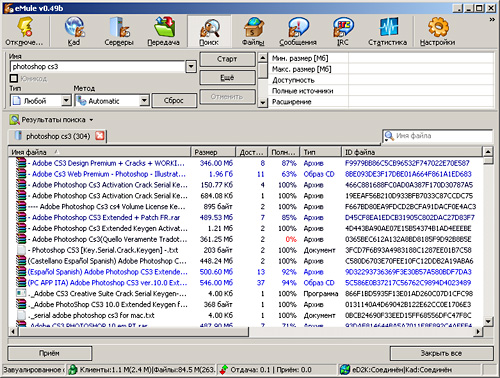Click document icon of Photoshop CS3 [Key.Serial.Crack.Keygen]
Image resolution: width=500 pixels, height=378 pixels.
pos(21,250)
